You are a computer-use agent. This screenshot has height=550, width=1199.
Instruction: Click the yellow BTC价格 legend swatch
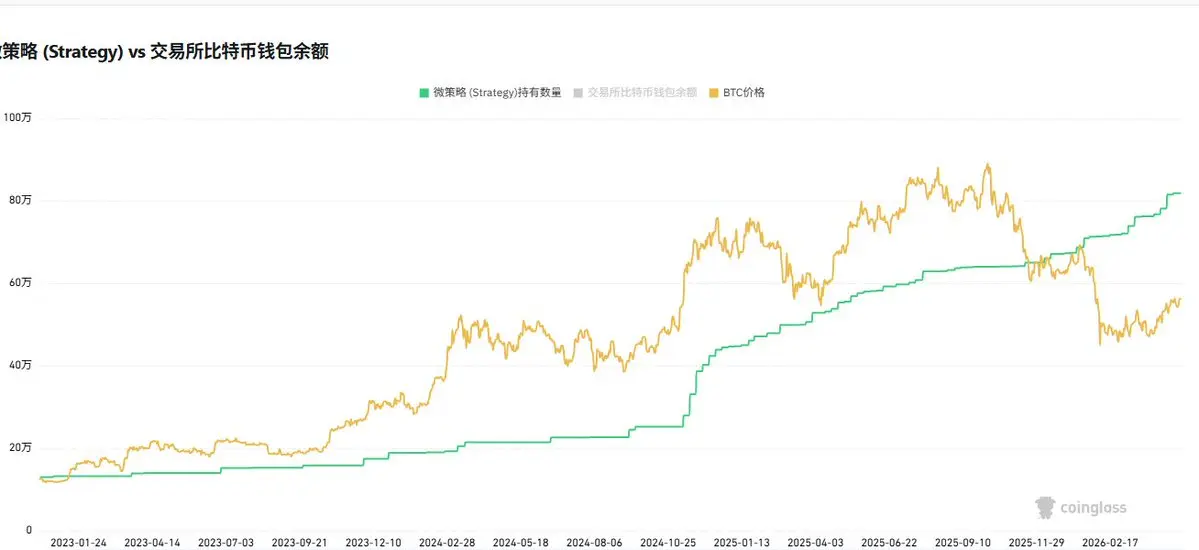tap(714, 93)
